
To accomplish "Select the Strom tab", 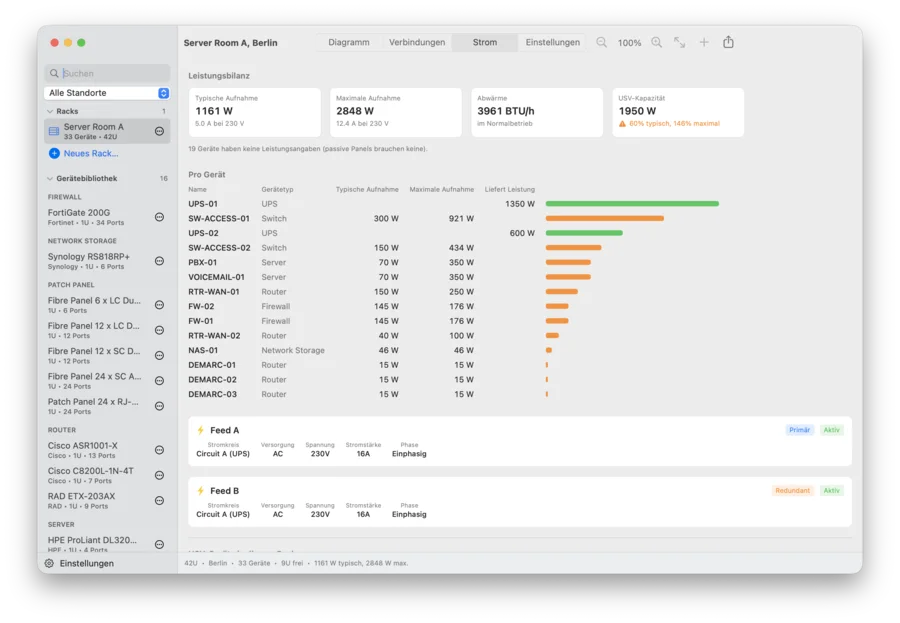I will point(485,42).
